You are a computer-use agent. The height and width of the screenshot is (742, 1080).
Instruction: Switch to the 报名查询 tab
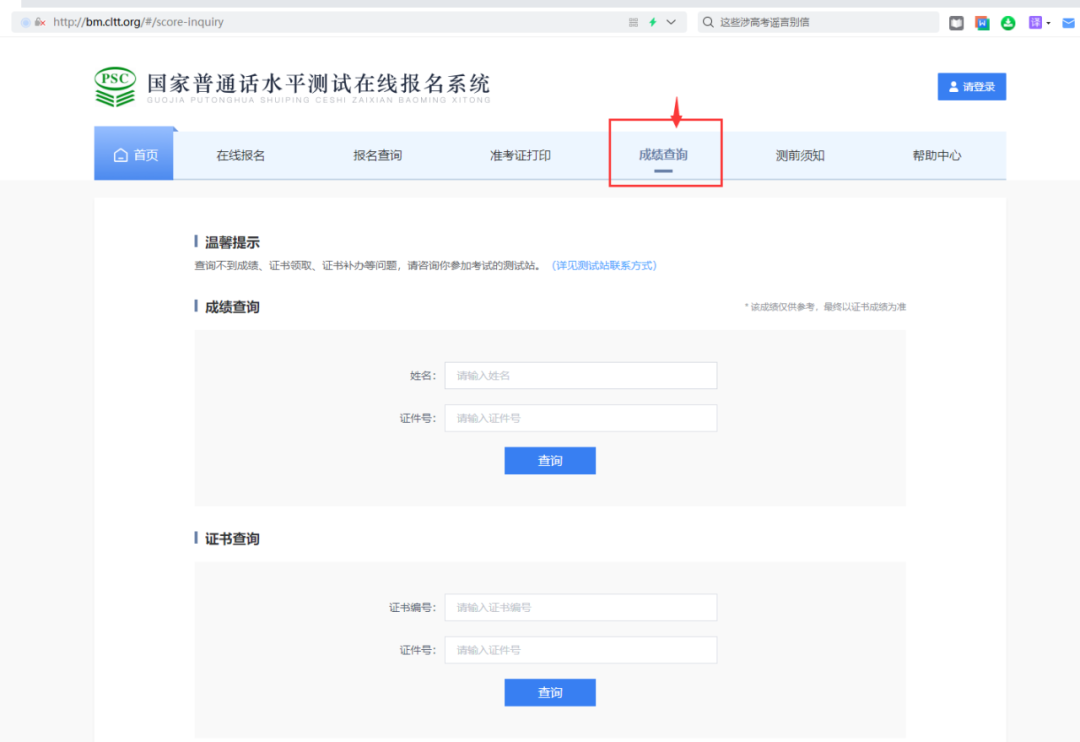[378, 155]
